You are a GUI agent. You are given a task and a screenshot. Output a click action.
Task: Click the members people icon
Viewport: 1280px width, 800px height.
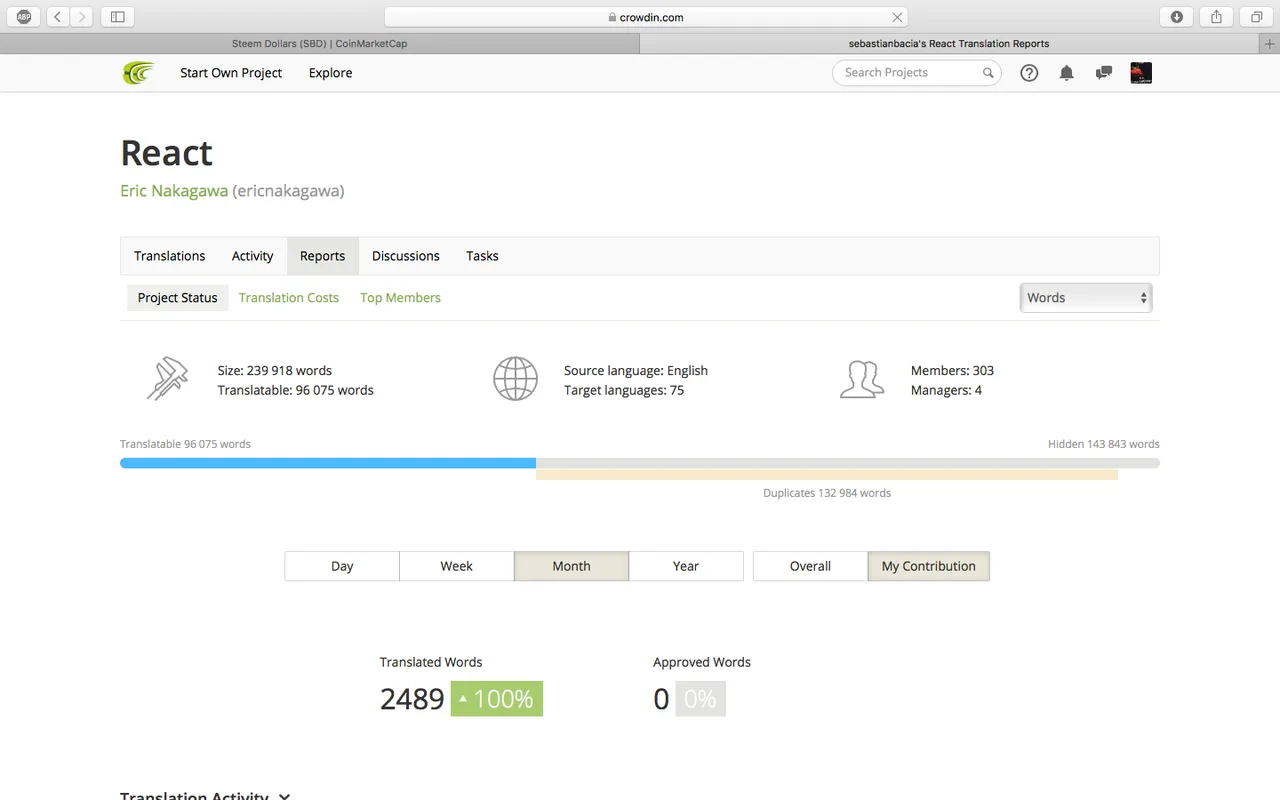[x=862, y=380]
